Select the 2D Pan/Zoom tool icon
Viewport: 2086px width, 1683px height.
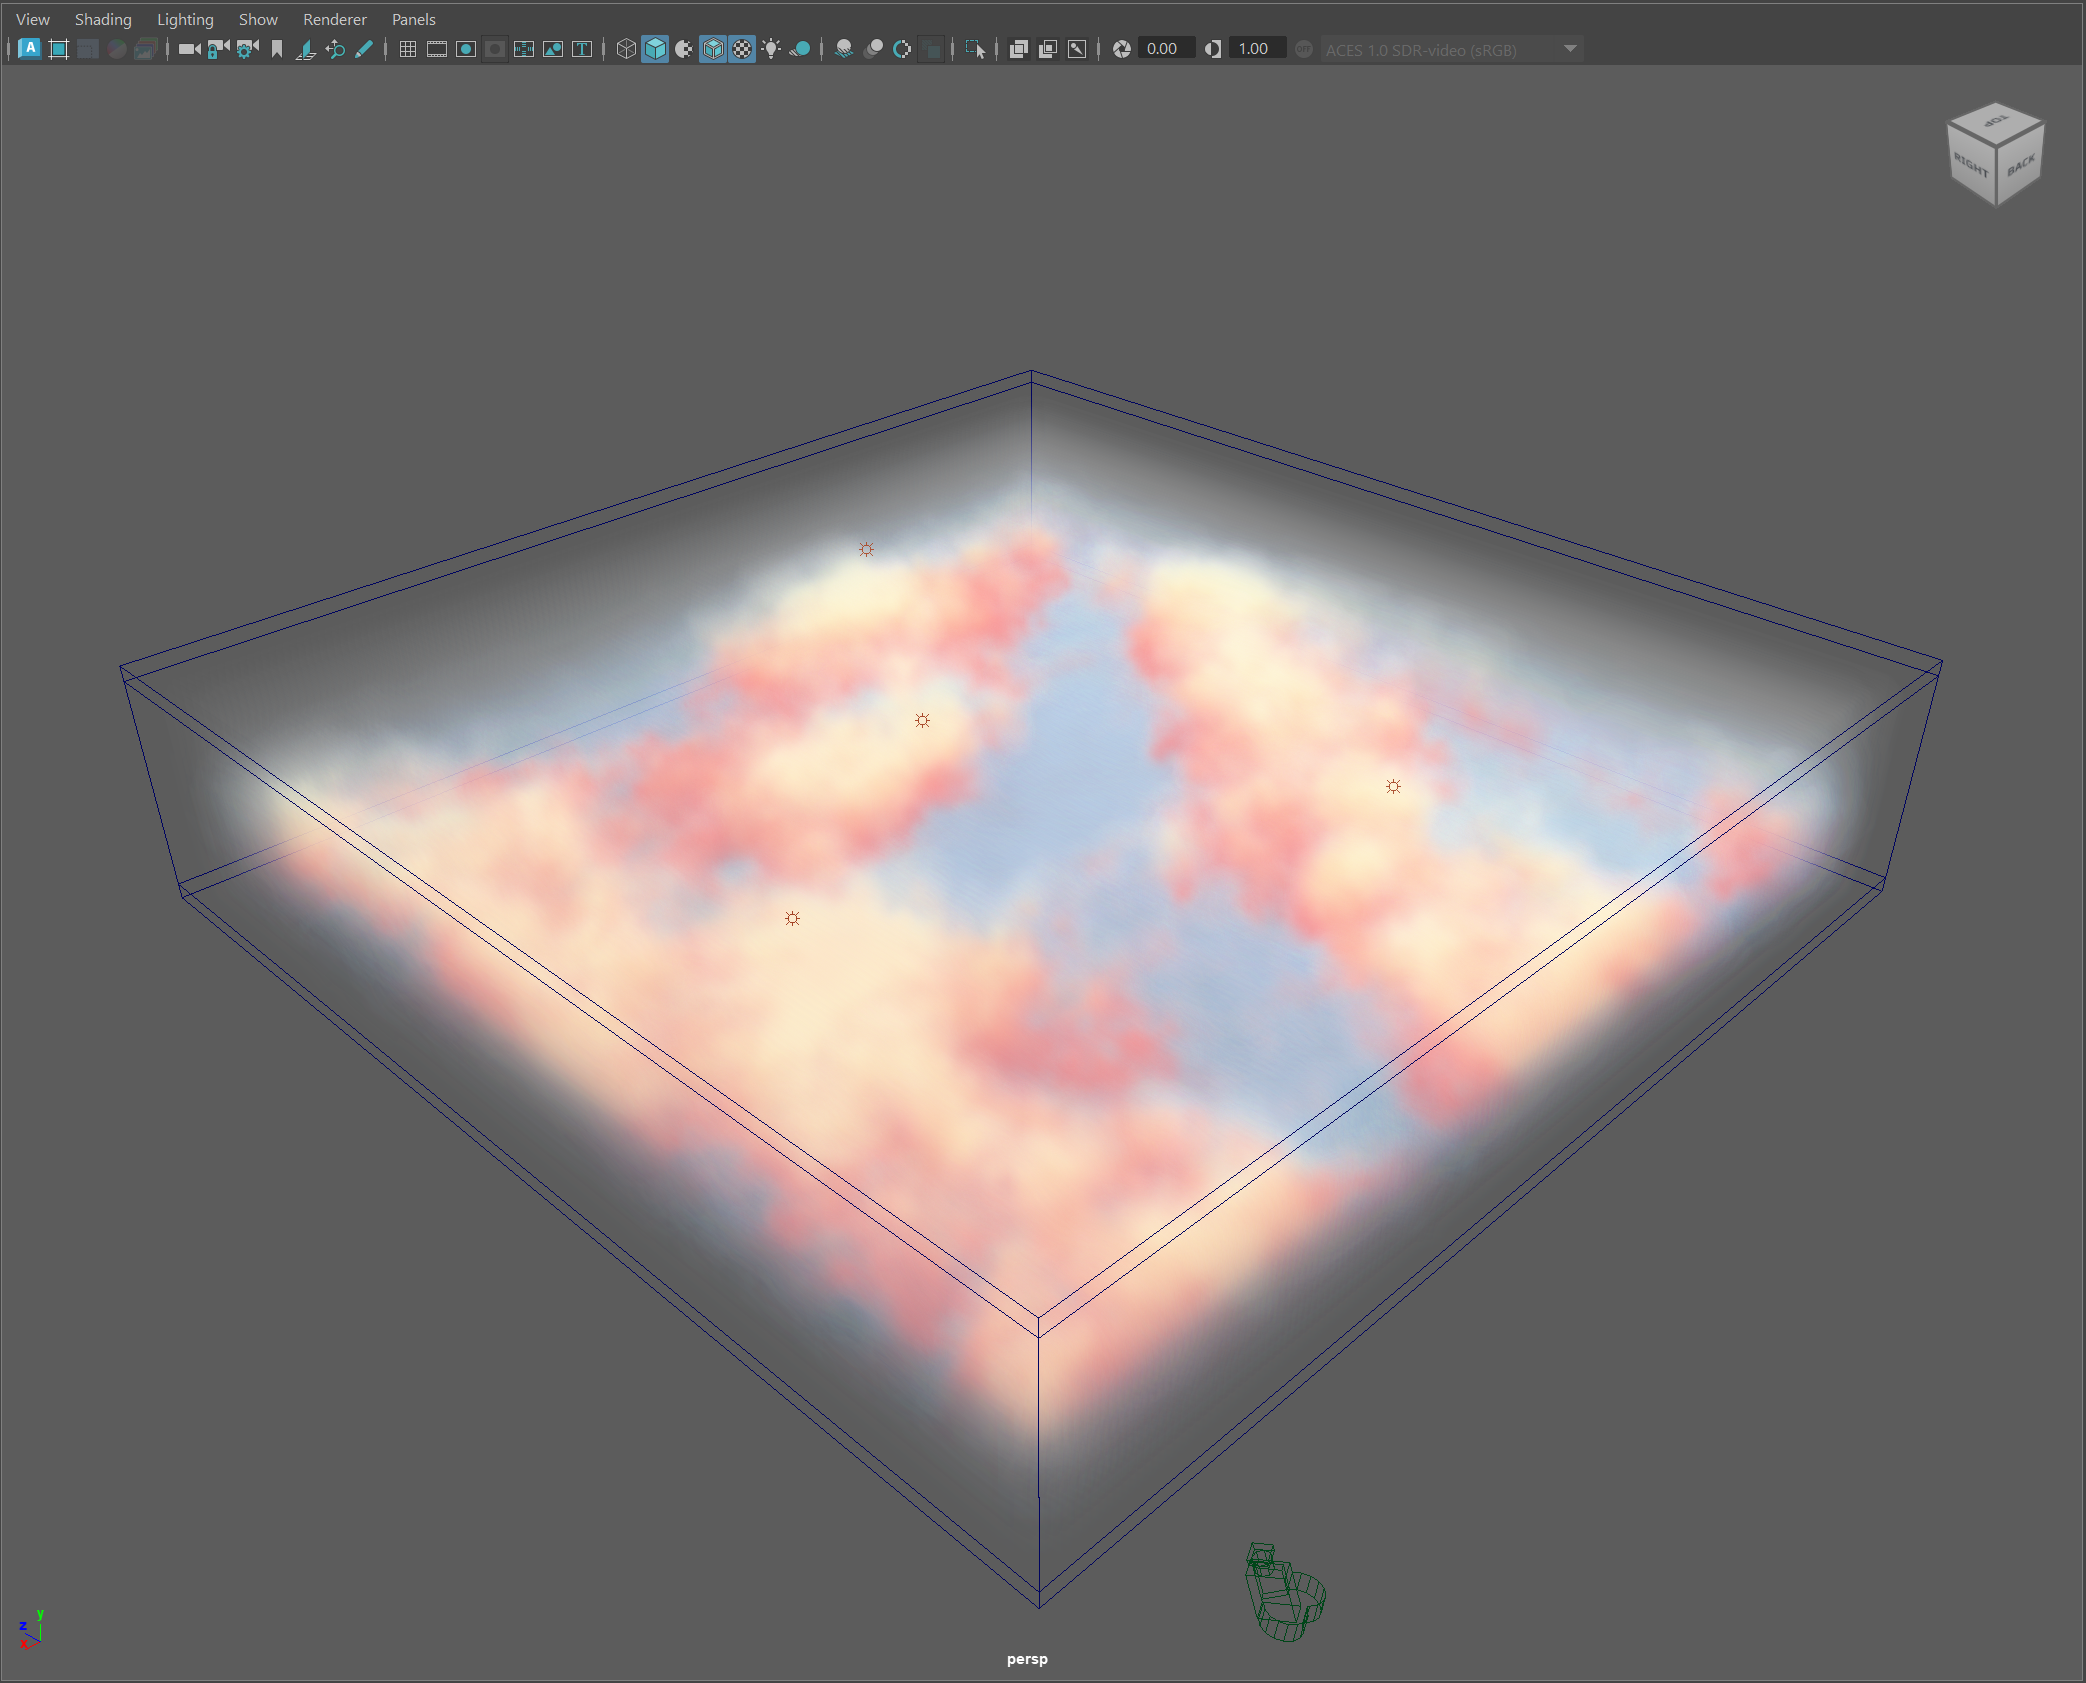click(x=335, y=49)
